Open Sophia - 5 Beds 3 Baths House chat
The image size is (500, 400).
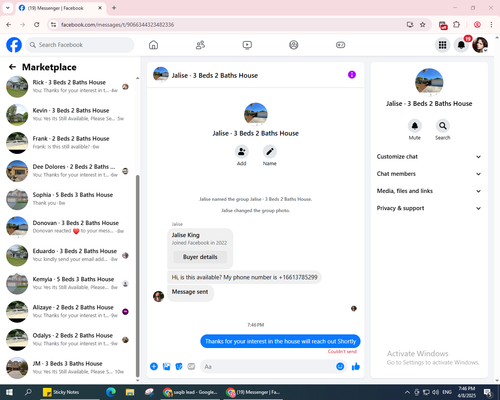[x=69, y=199]
